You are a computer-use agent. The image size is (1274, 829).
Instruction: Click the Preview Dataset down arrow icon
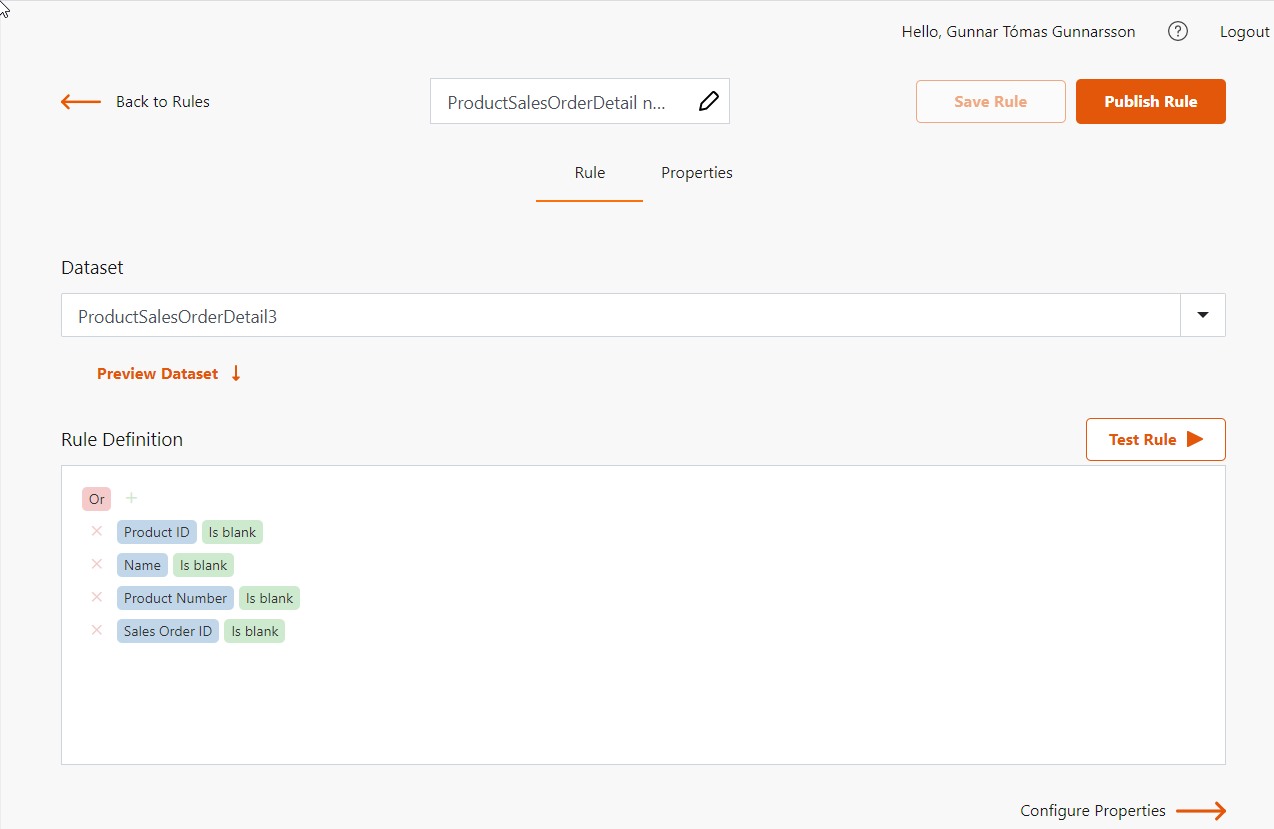[x=236, y=373]
